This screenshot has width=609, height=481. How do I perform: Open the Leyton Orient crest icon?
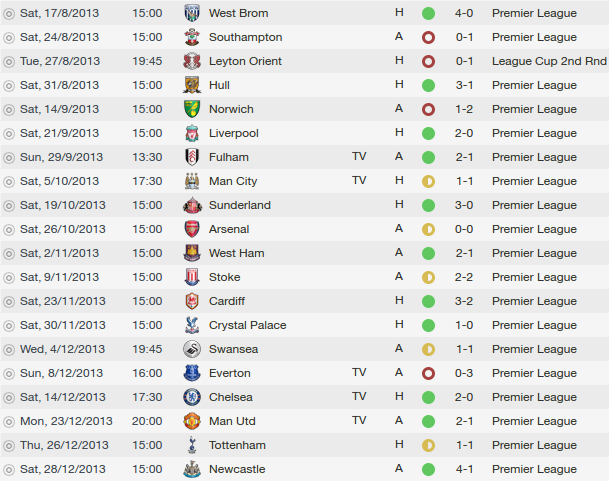pyautogui.click(x=192, y=61)
